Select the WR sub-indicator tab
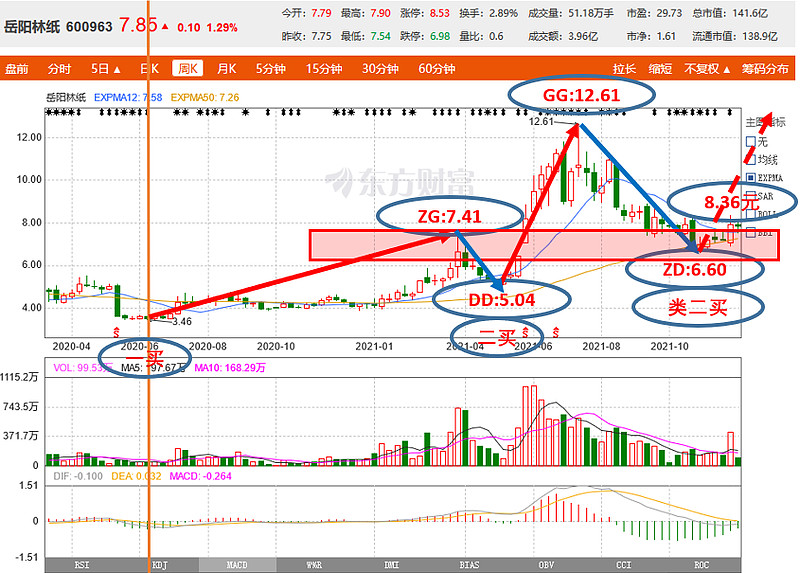The height and width of the screenshot is (573, 800). (314, 565)
